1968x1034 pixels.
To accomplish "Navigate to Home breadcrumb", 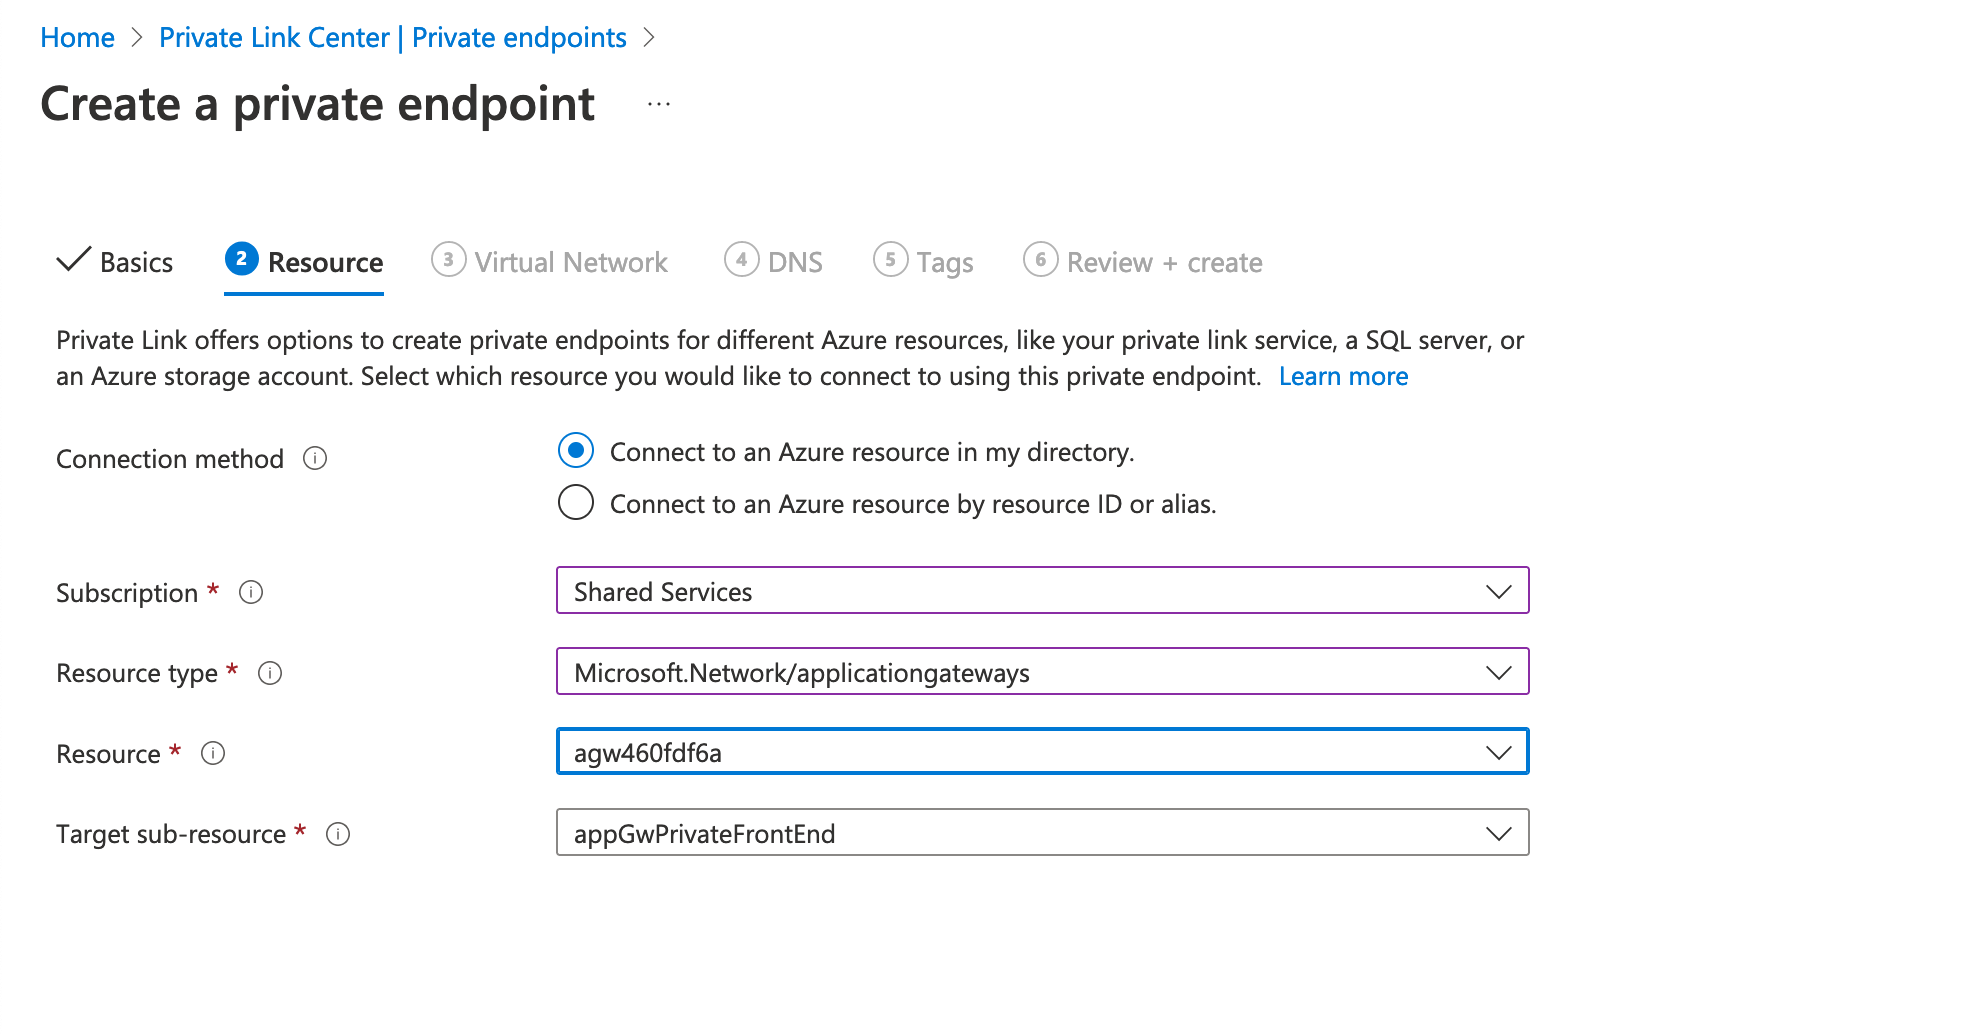I will click(x=77, y=38).
